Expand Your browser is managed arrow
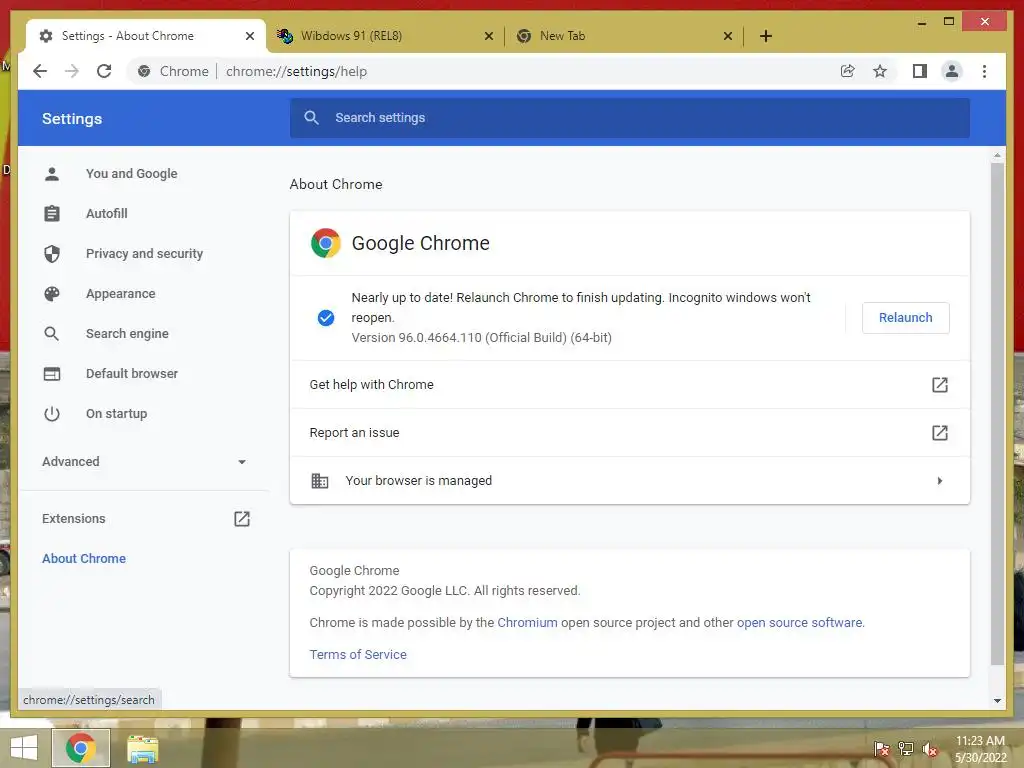1024x768 pixels. [x=940, y=481]
